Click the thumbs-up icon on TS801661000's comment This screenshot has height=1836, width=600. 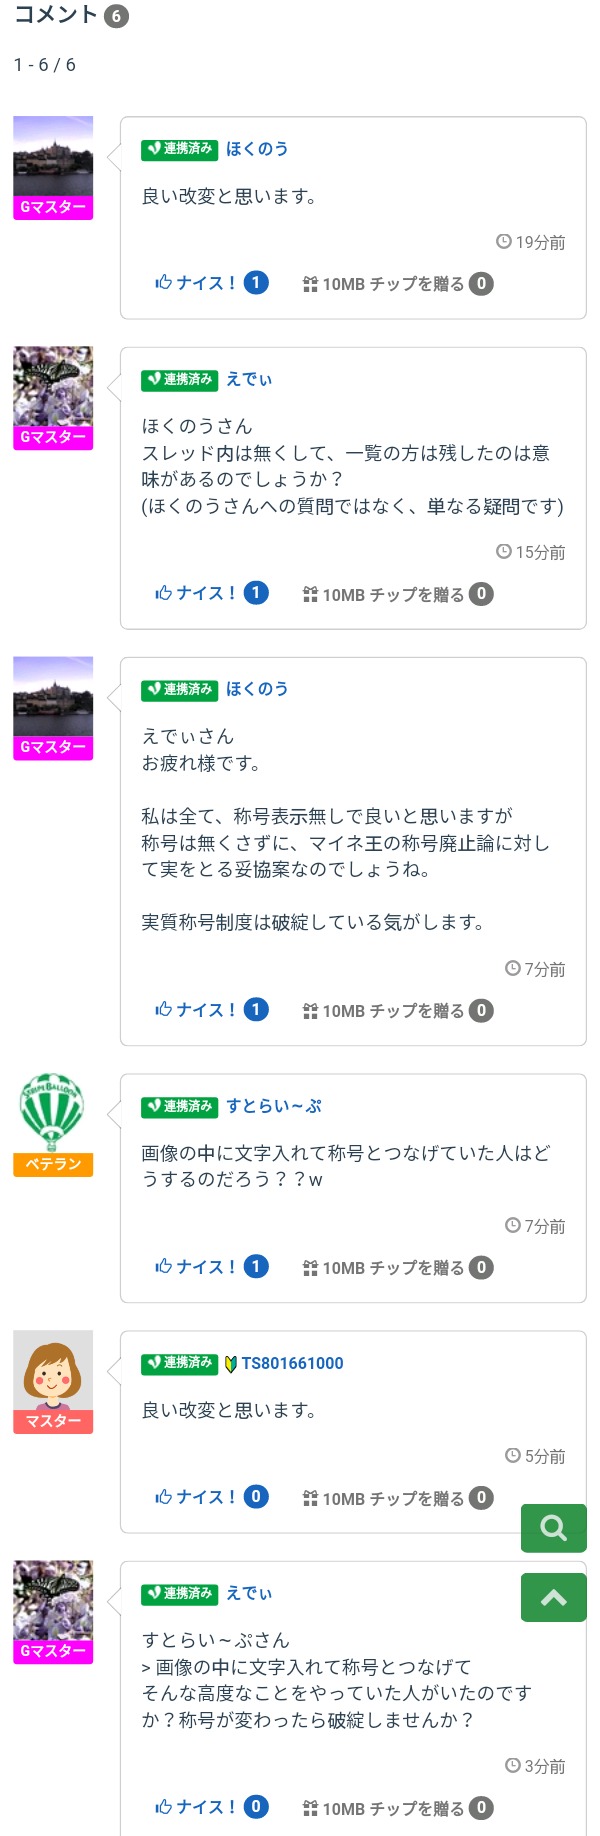[164, 1497]
